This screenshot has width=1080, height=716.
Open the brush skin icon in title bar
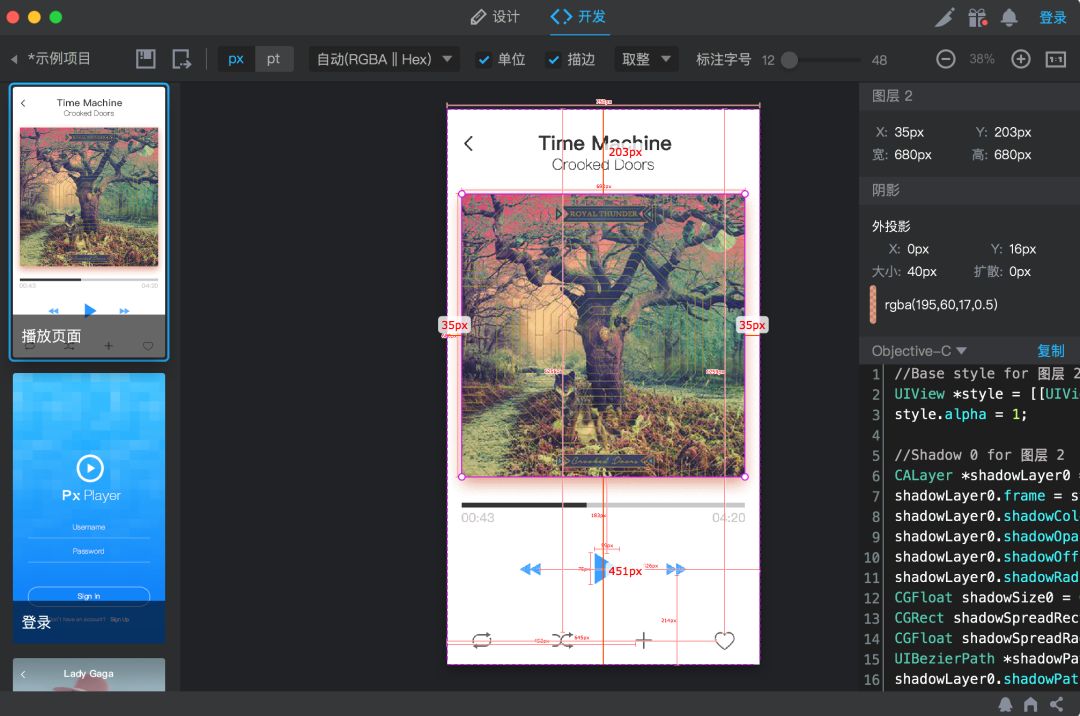944,17
